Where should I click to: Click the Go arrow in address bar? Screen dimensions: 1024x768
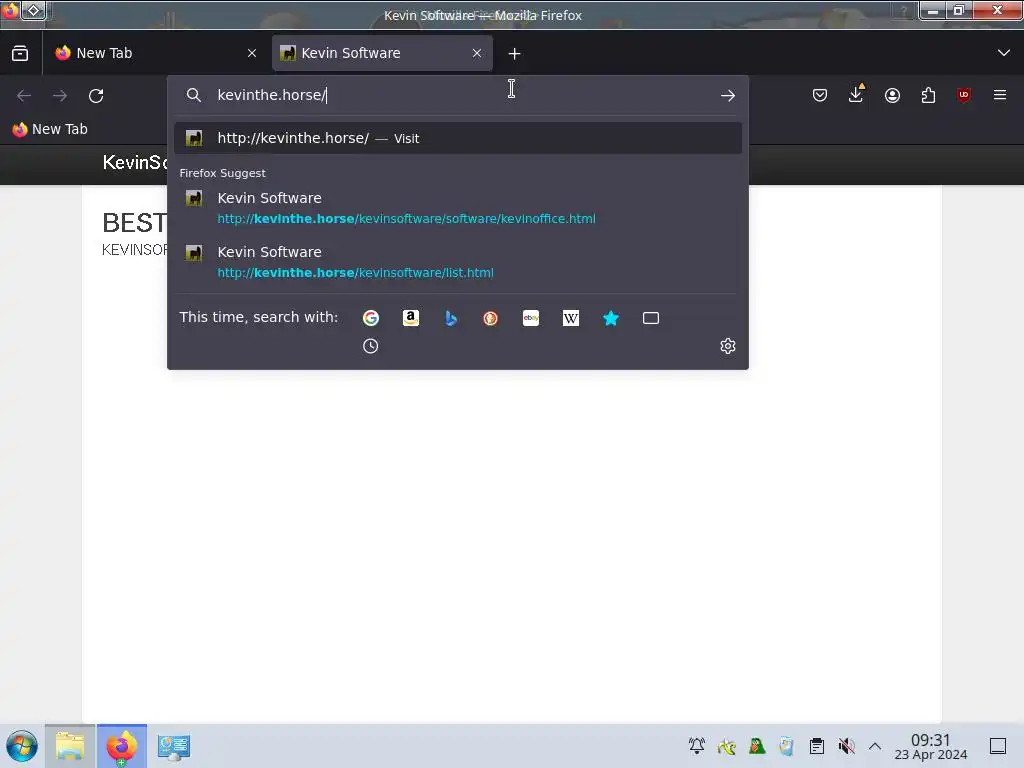tap(728, 95)
